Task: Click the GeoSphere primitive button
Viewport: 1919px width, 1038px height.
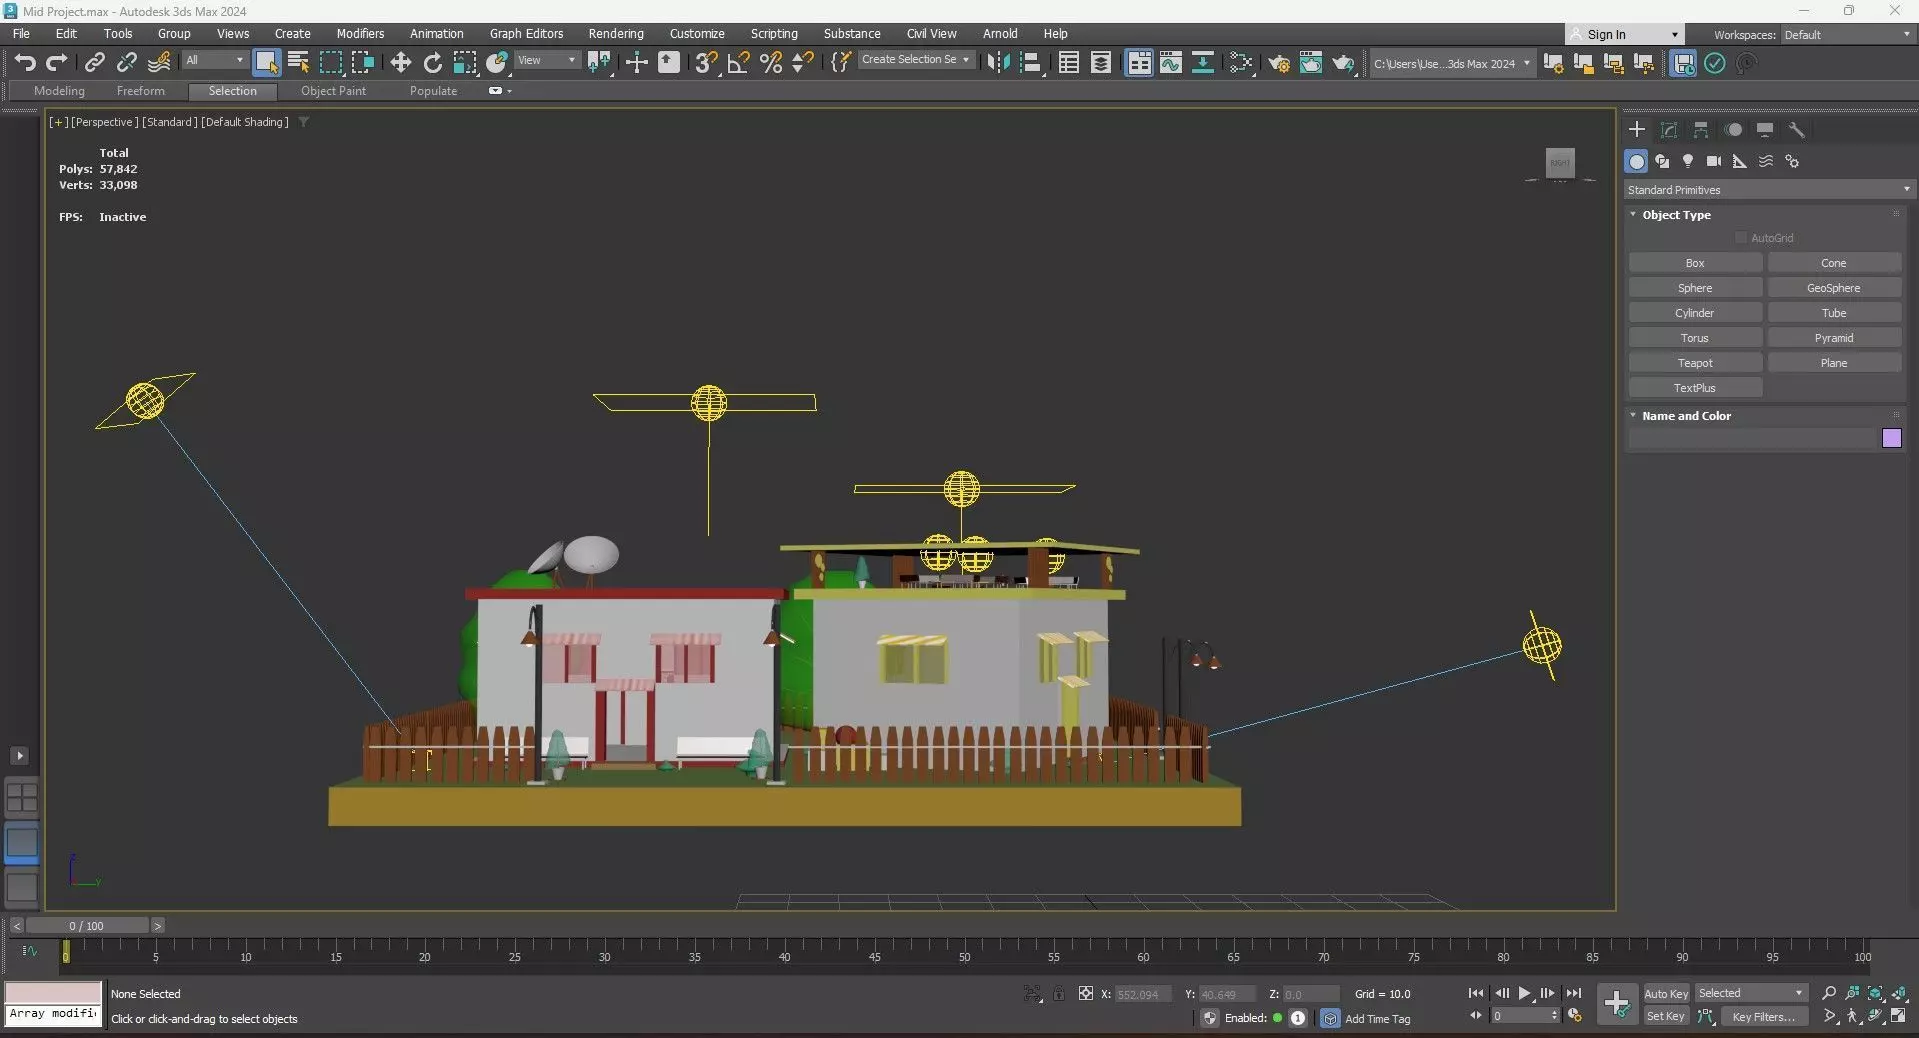Action: (x=1834, y=288)
